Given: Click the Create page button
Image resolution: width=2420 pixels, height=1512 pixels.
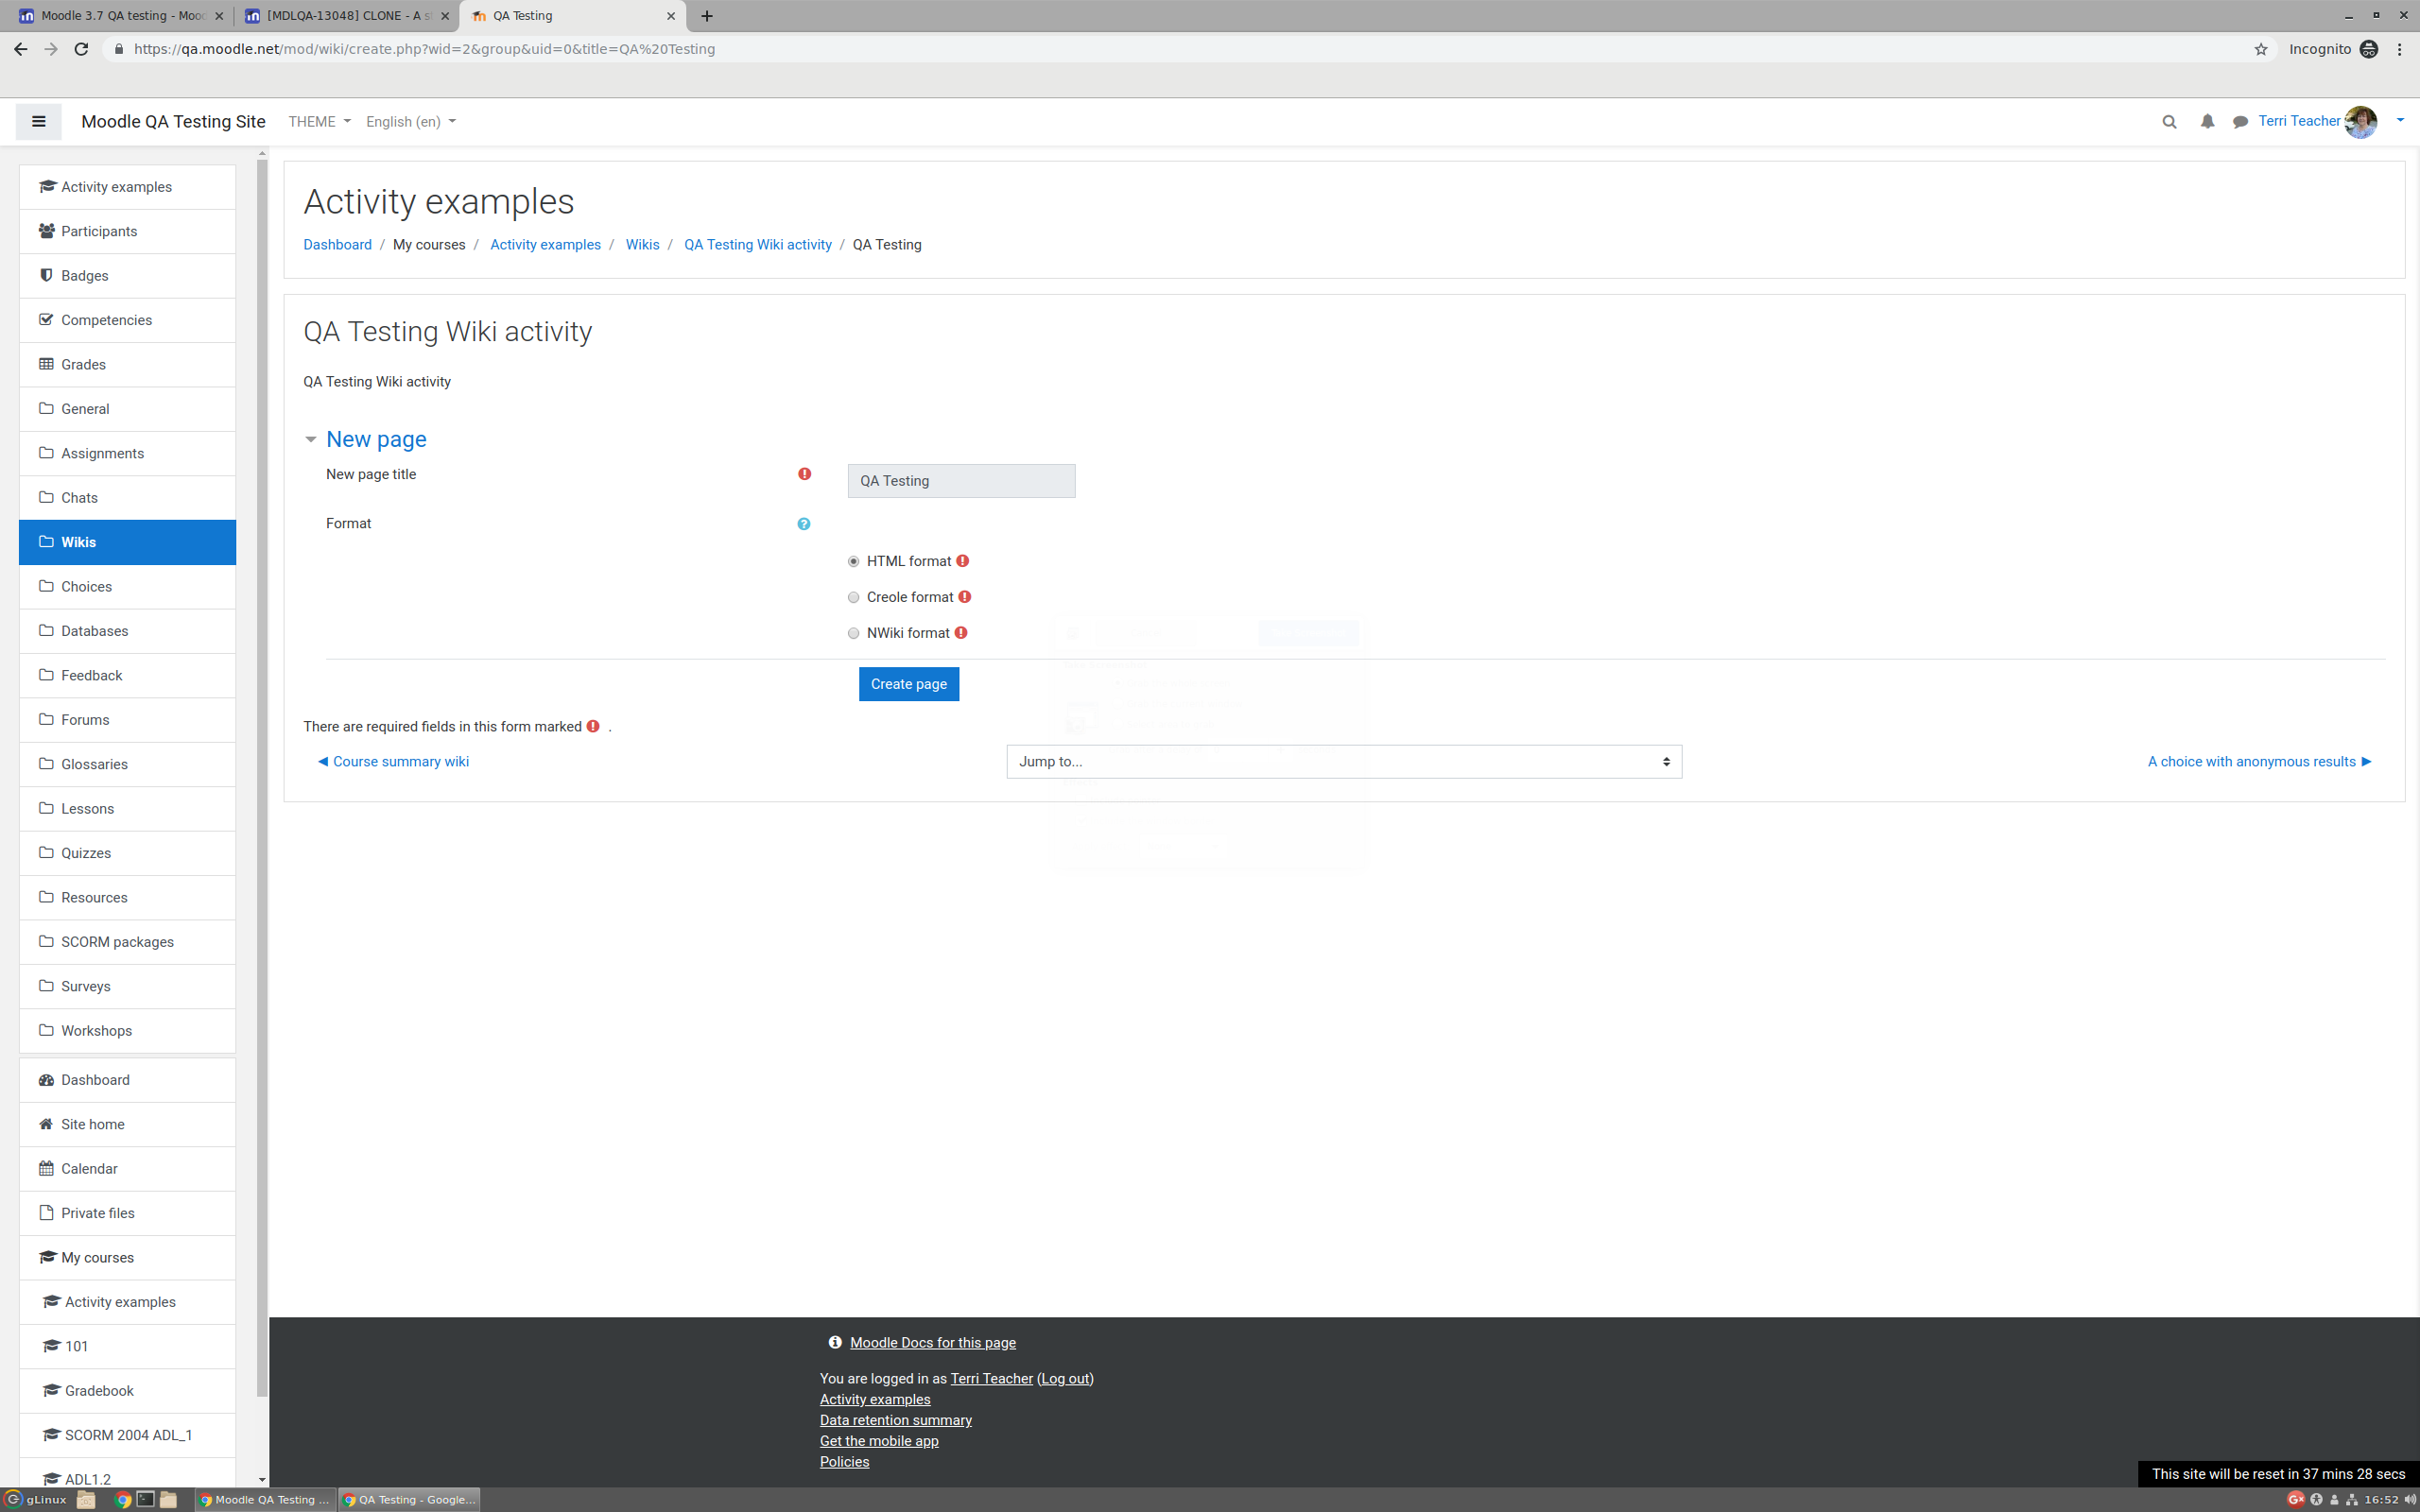Looking at the screenshot, I should tap(908, 684).
